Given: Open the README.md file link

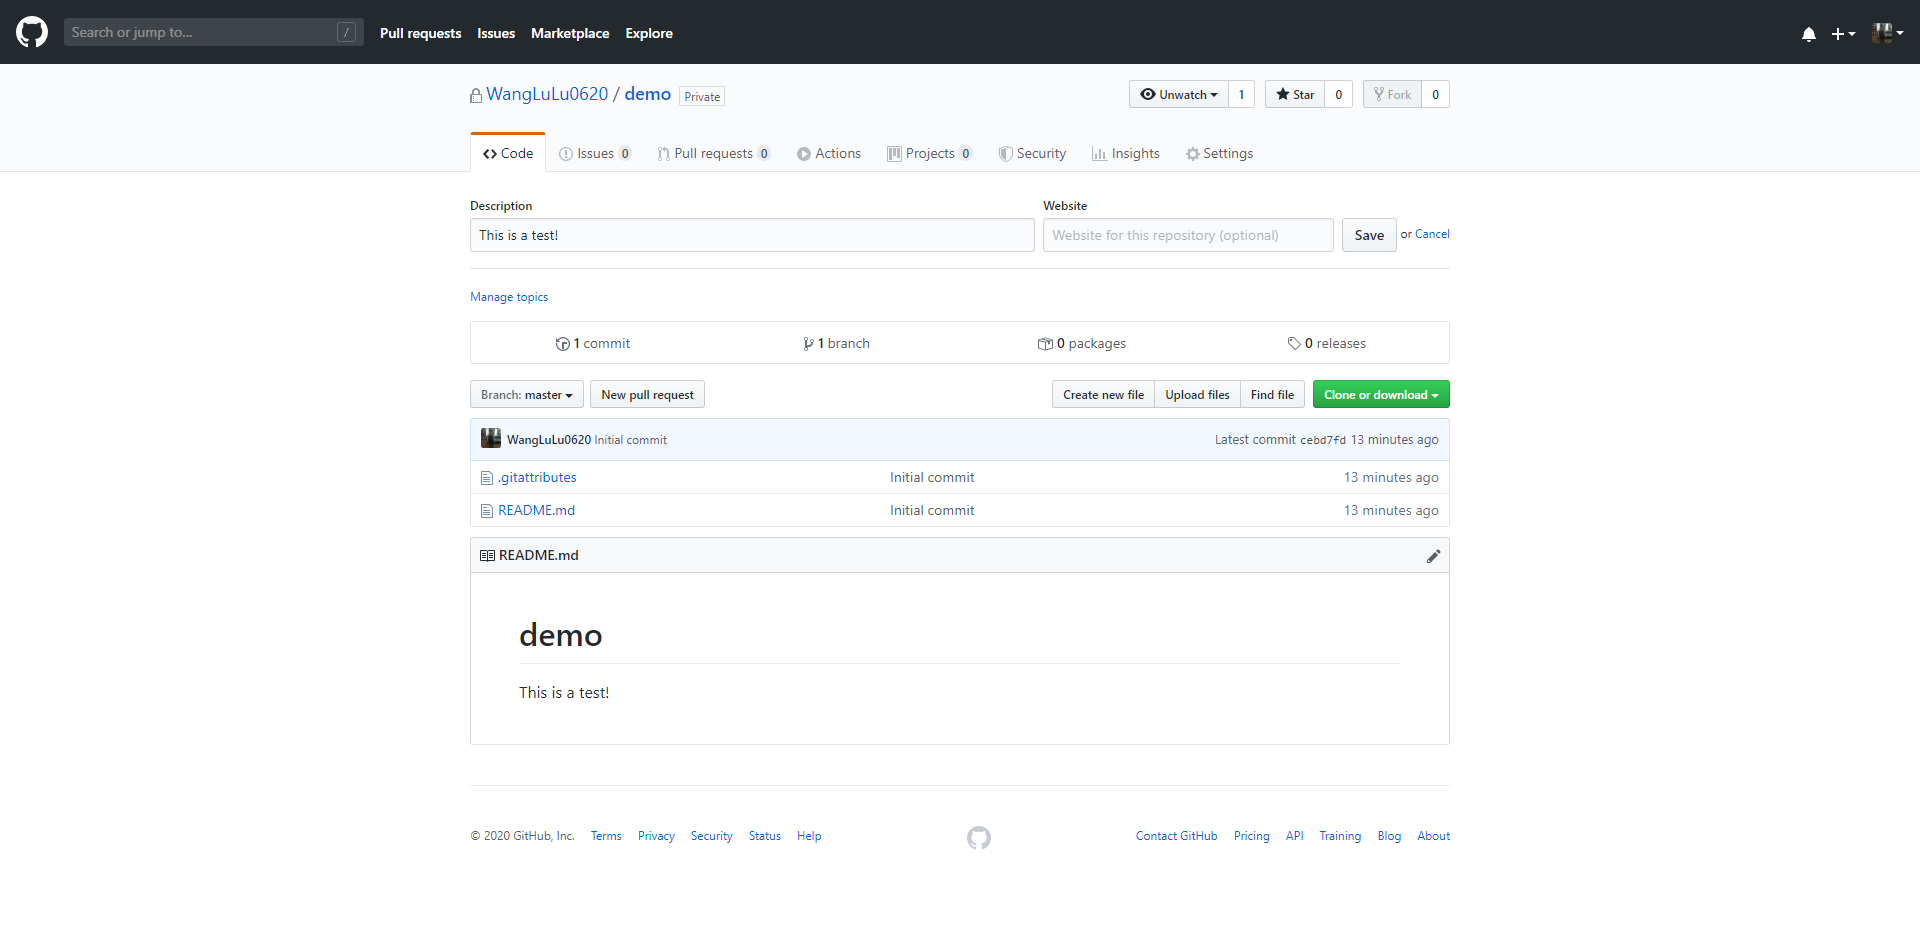Looking at the screenshot, I should [x=536, y=511].
